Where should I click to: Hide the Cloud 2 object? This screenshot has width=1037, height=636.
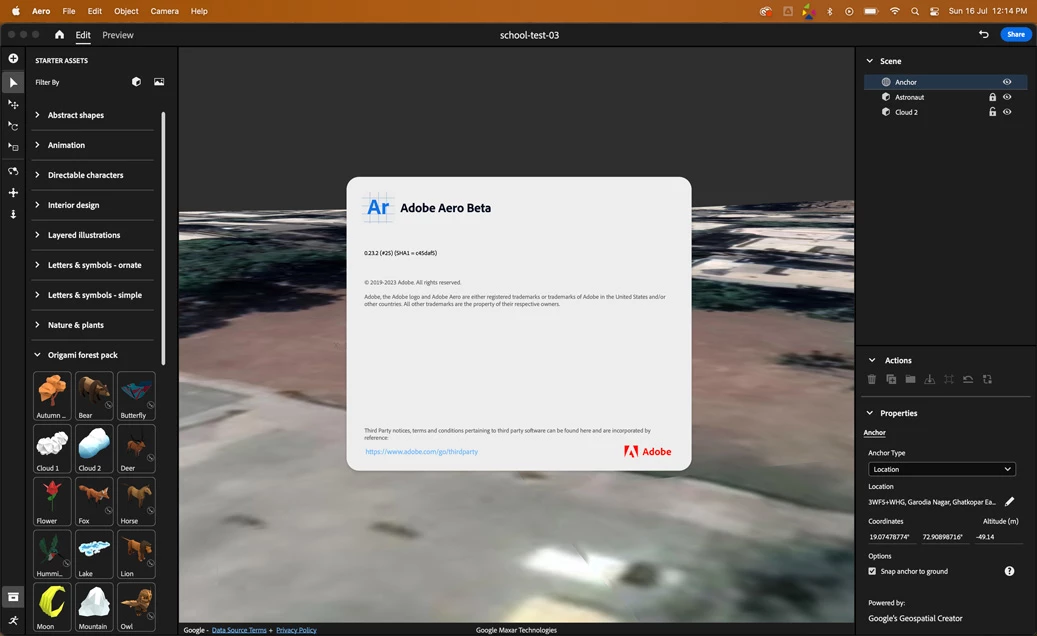(1007, 112)
